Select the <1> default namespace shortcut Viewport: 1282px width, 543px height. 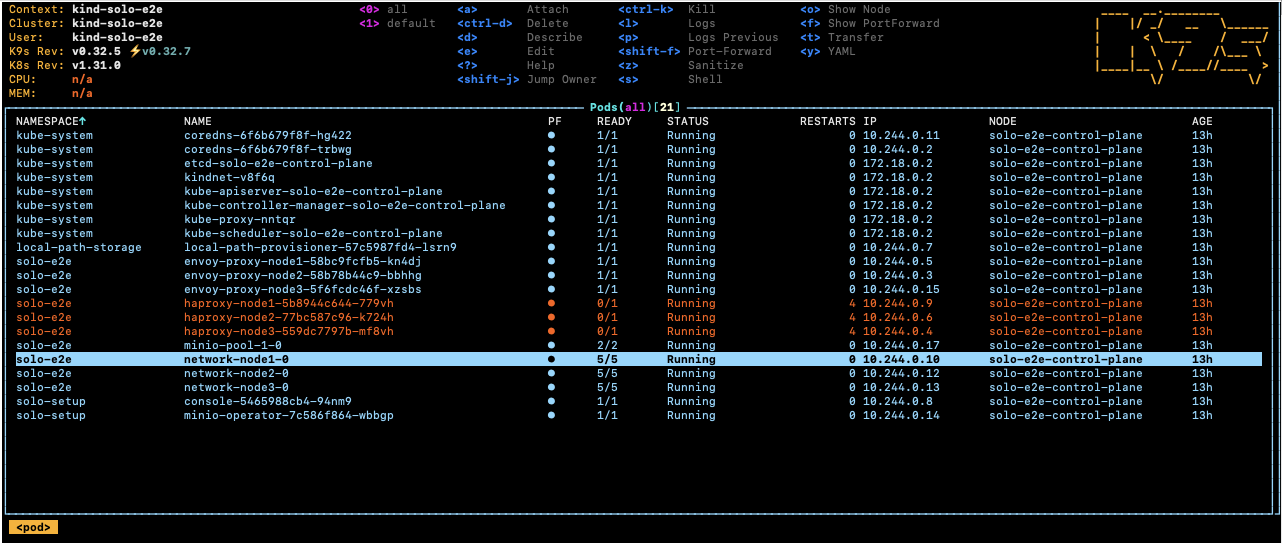[x=397, y=23]
